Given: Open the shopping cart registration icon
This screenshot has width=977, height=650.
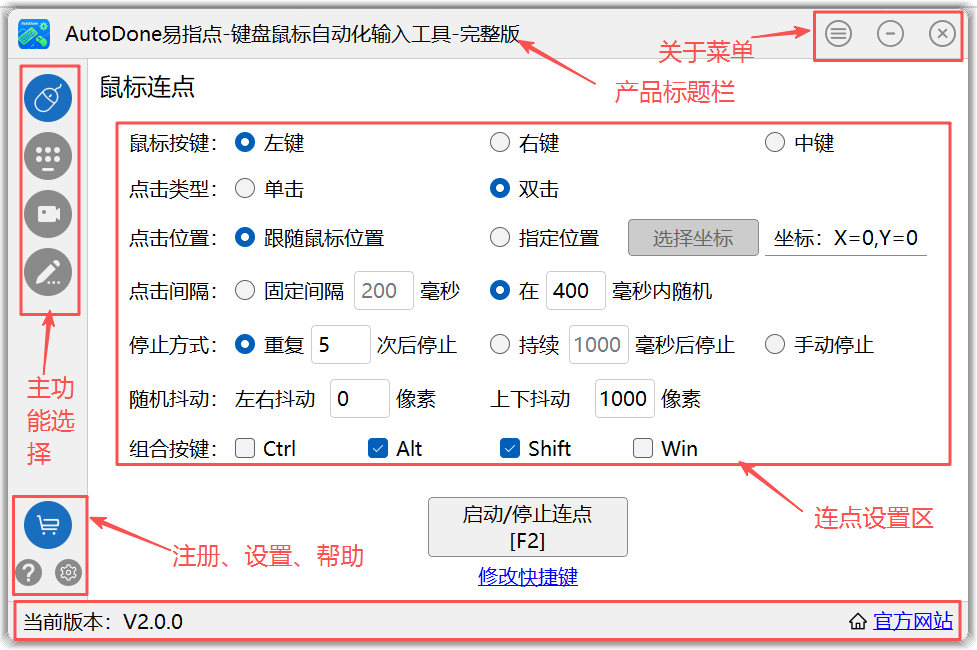Looking at the screenshot, I should (x=48, y=525).
